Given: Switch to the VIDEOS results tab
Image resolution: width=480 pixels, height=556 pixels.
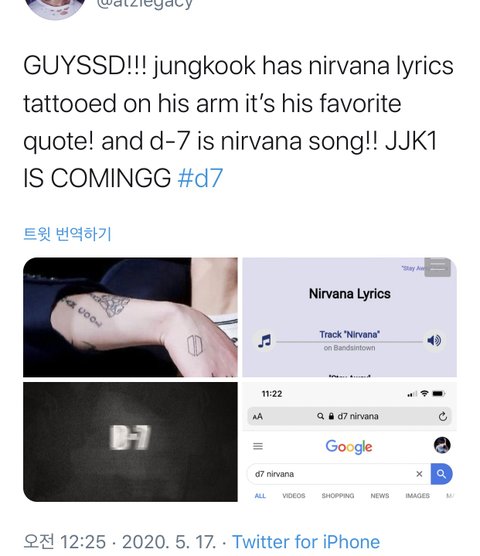Looking at the screenshot, I should (294, 496).
